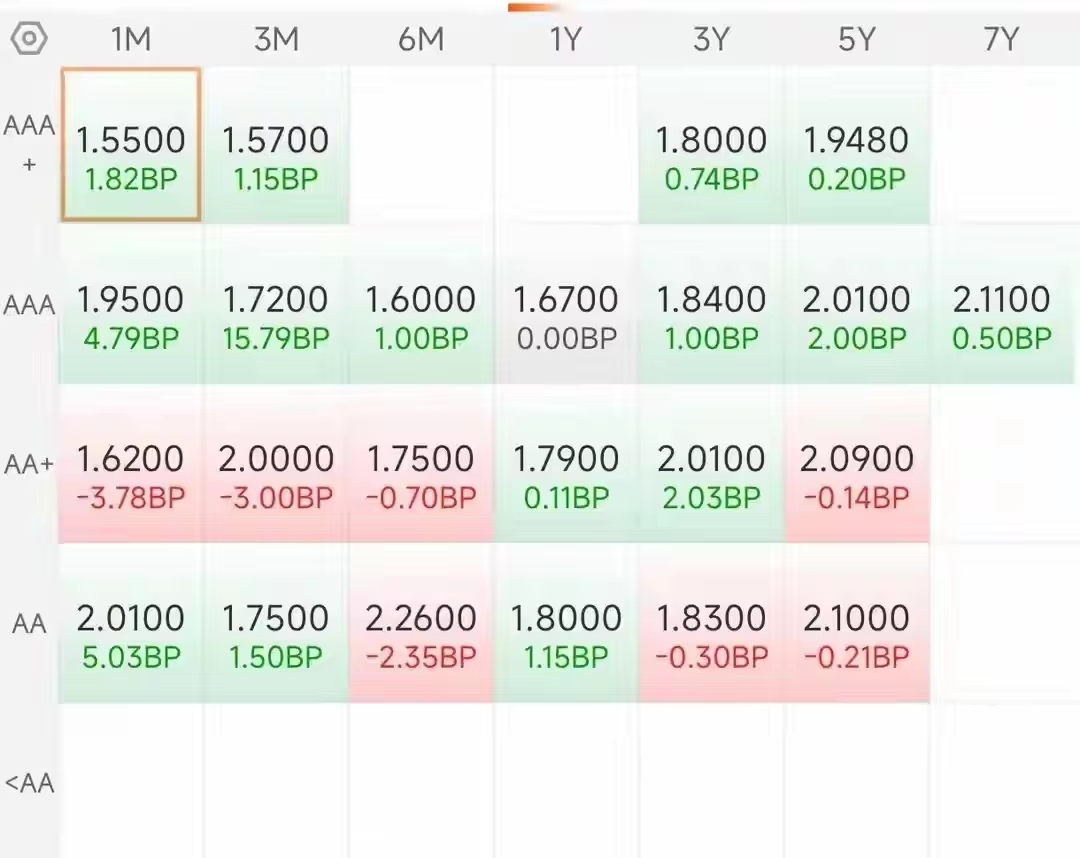Open the AA 6M cell 2.2600
Viewport: 1080px width, 858px height.
tap(421, 624)
